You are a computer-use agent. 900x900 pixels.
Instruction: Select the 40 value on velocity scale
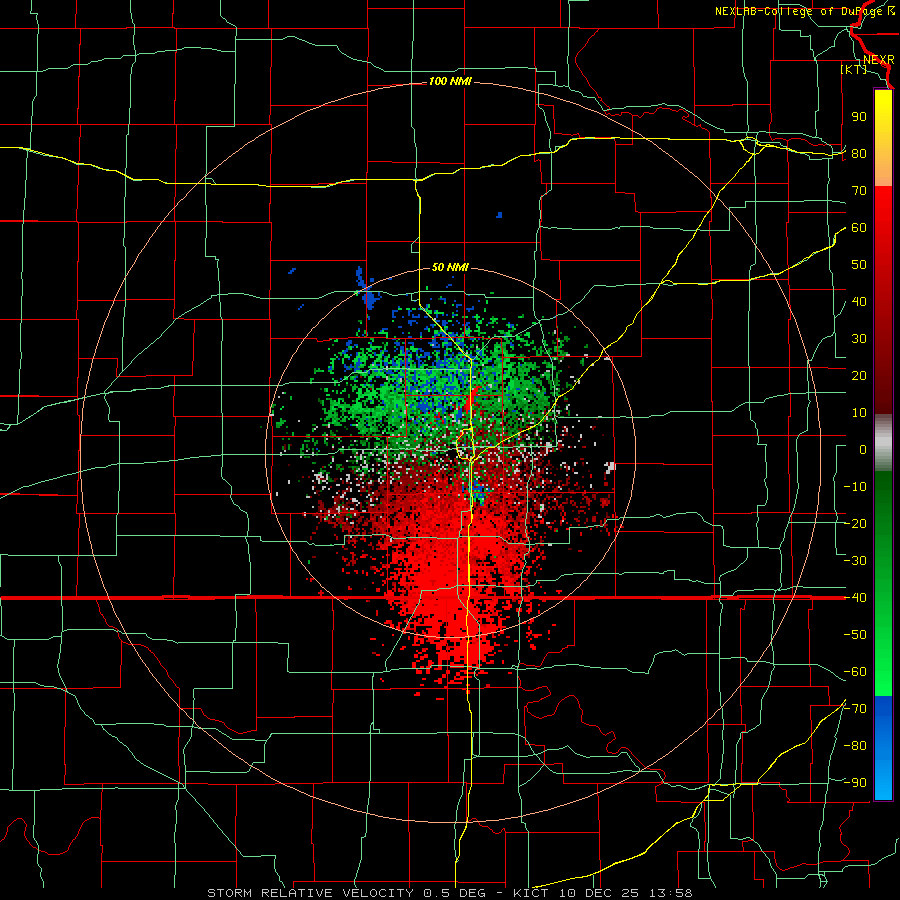[x=859, y=301]
